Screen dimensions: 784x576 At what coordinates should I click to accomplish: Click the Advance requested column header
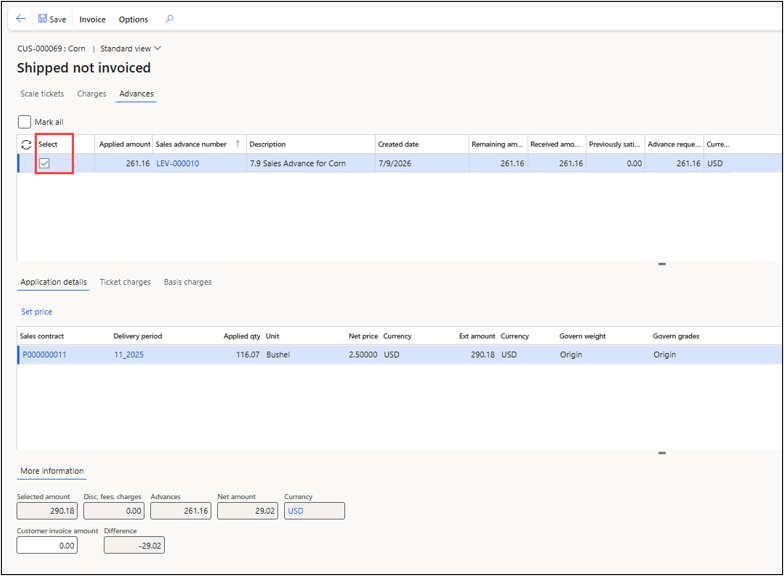(674, 144)
